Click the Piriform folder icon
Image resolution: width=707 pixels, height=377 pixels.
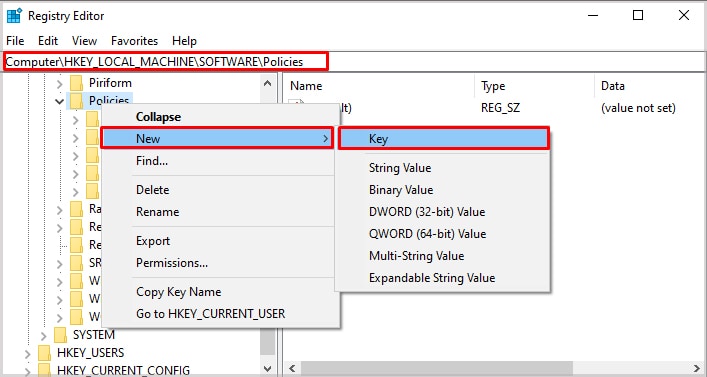coord(77,83)
